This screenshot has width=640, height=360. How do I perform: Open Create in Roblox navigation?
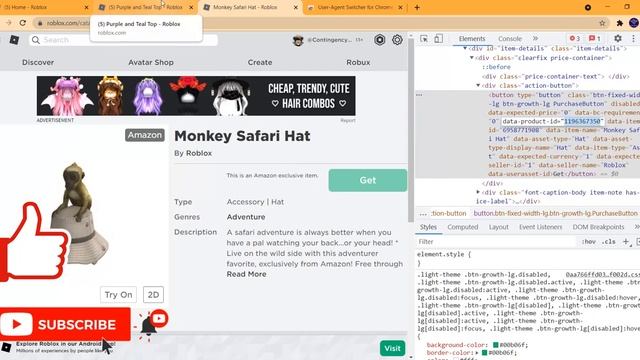260,62
